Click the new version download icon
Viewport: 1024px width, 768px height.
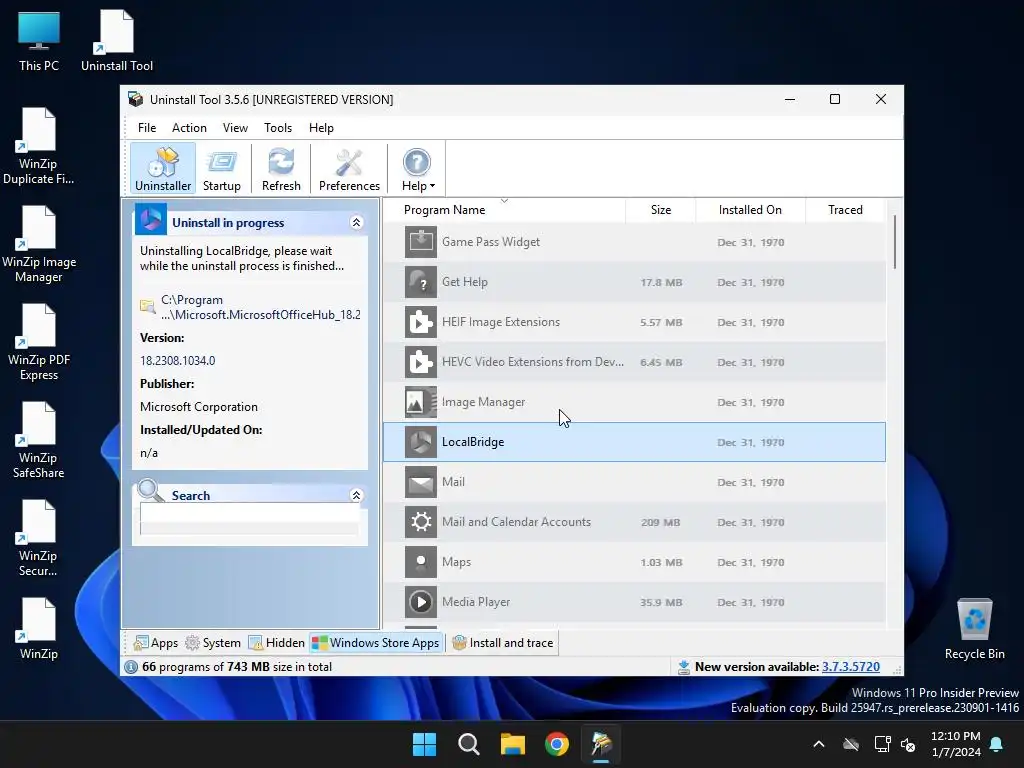(x=684, y=667)
